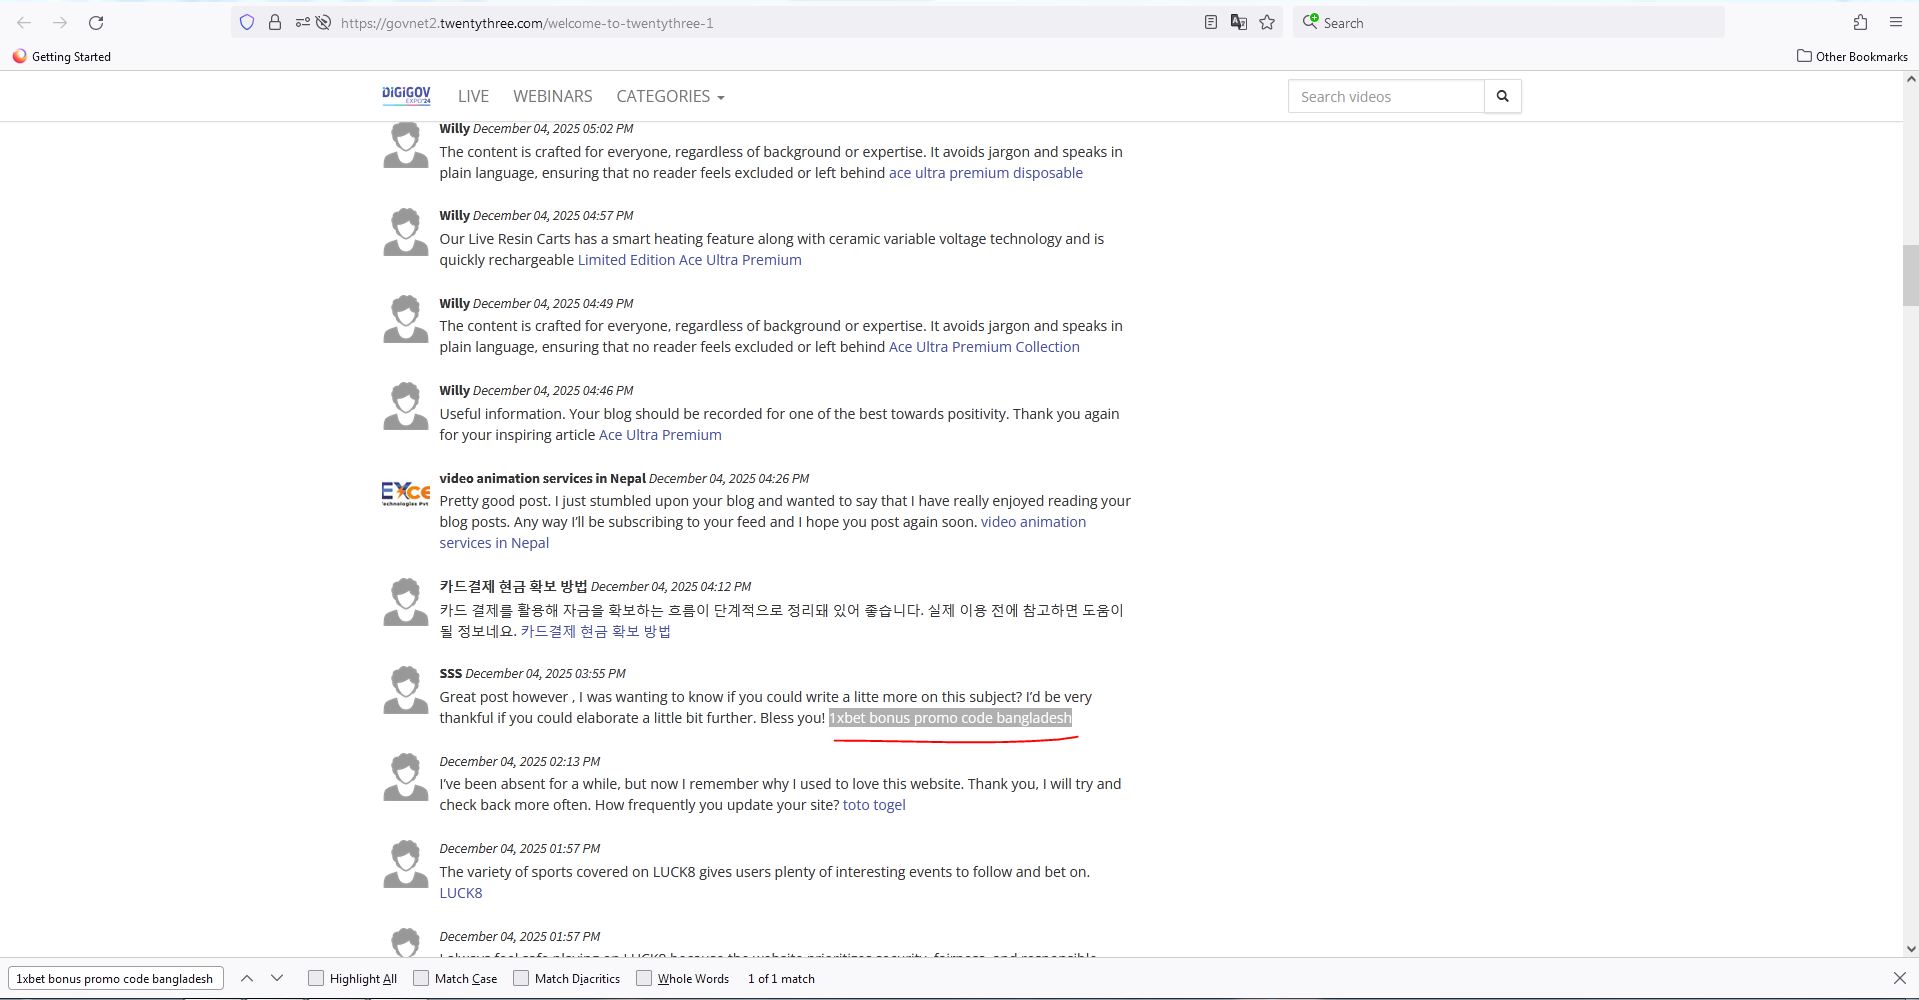Bookmark this page with the star icon
1919x1000 pixels.
tap(1267, 23)
